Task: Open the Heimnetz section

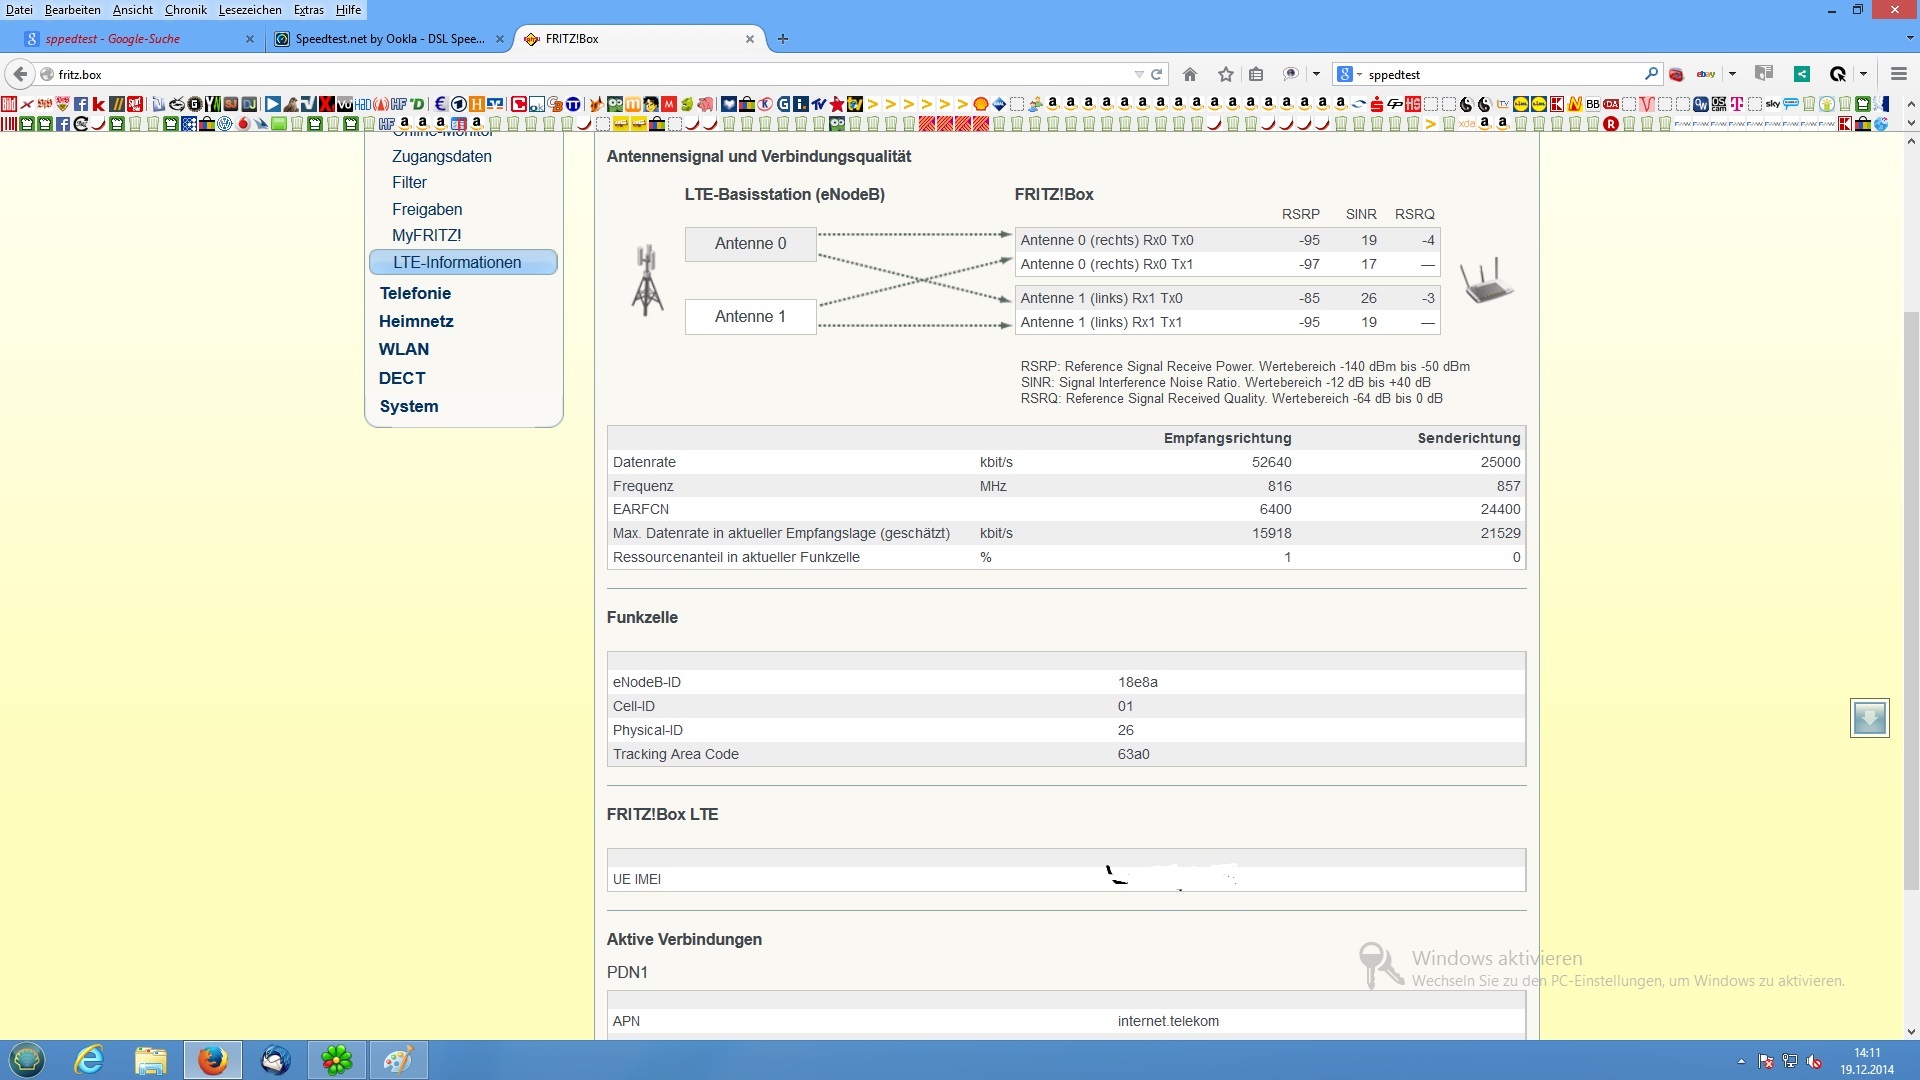Action: (416, 321)
